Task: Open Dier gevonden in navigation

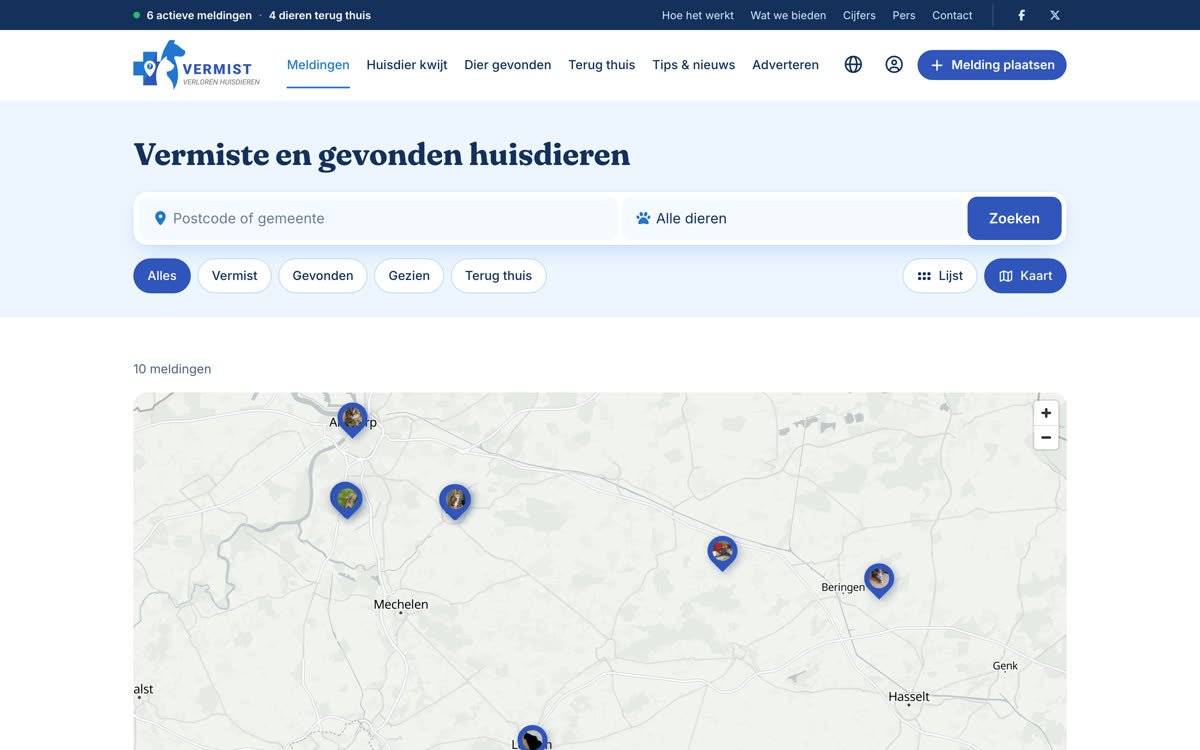Action: 508,65
